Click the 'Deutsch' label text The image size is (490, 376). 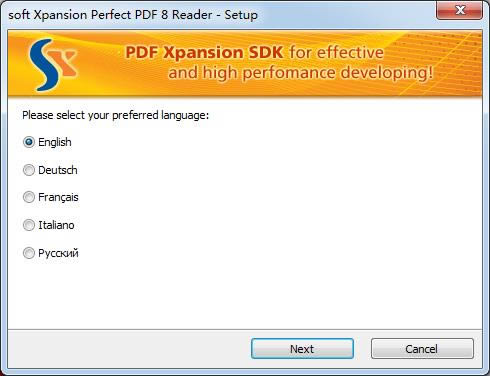pos(58,170)
